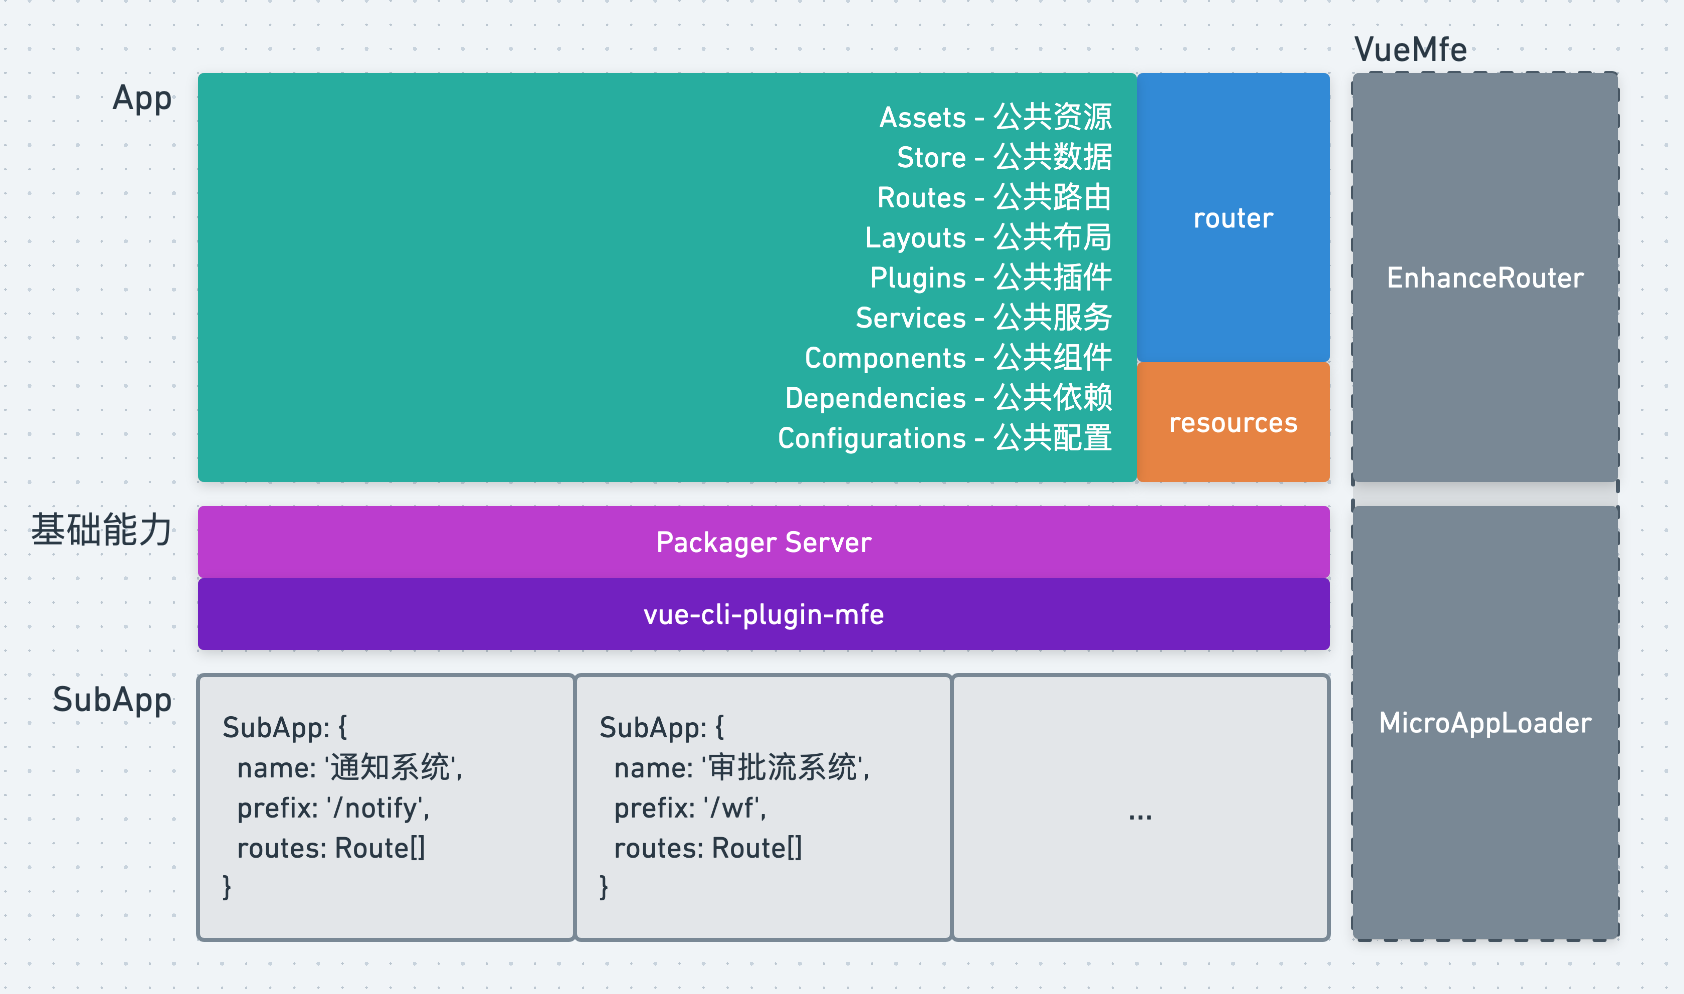The image size is (1684, 994).
Task: Click the blue router block
Action: pos(1233,218)
